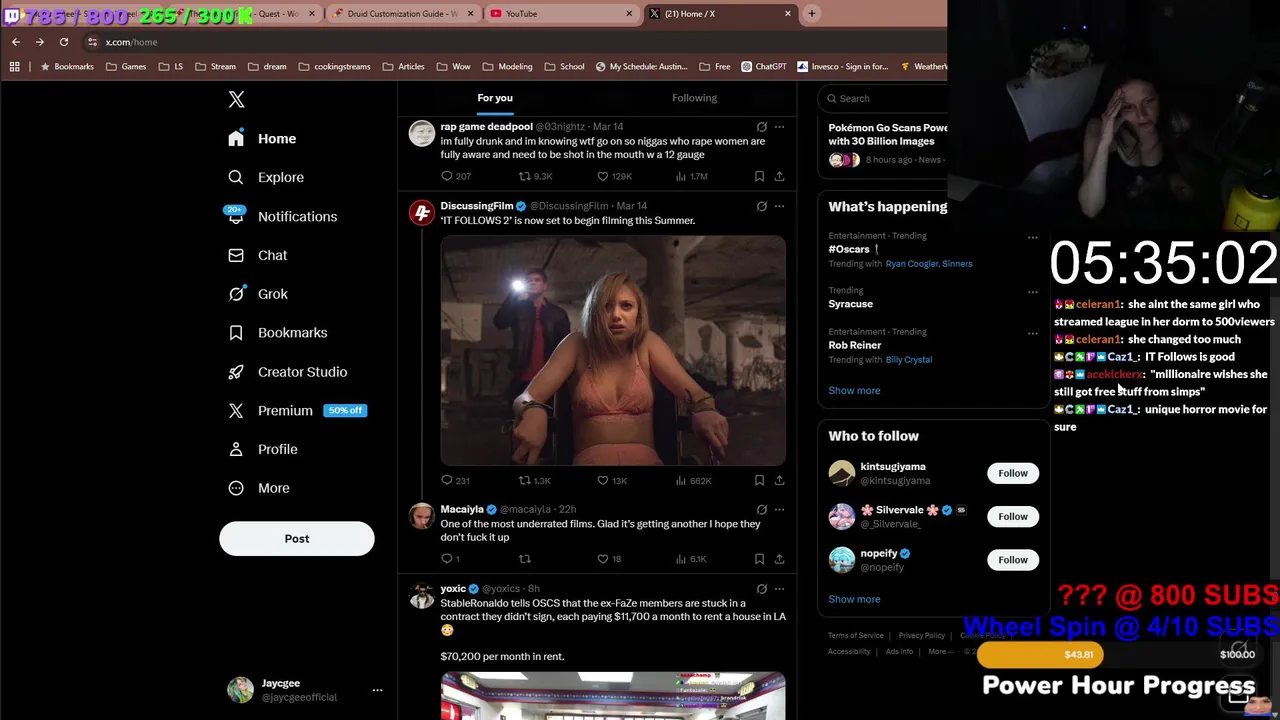Open the Pokémon Go Scans news story
Viewport: 1280px width, 720px height.
[x=887, y=134]
